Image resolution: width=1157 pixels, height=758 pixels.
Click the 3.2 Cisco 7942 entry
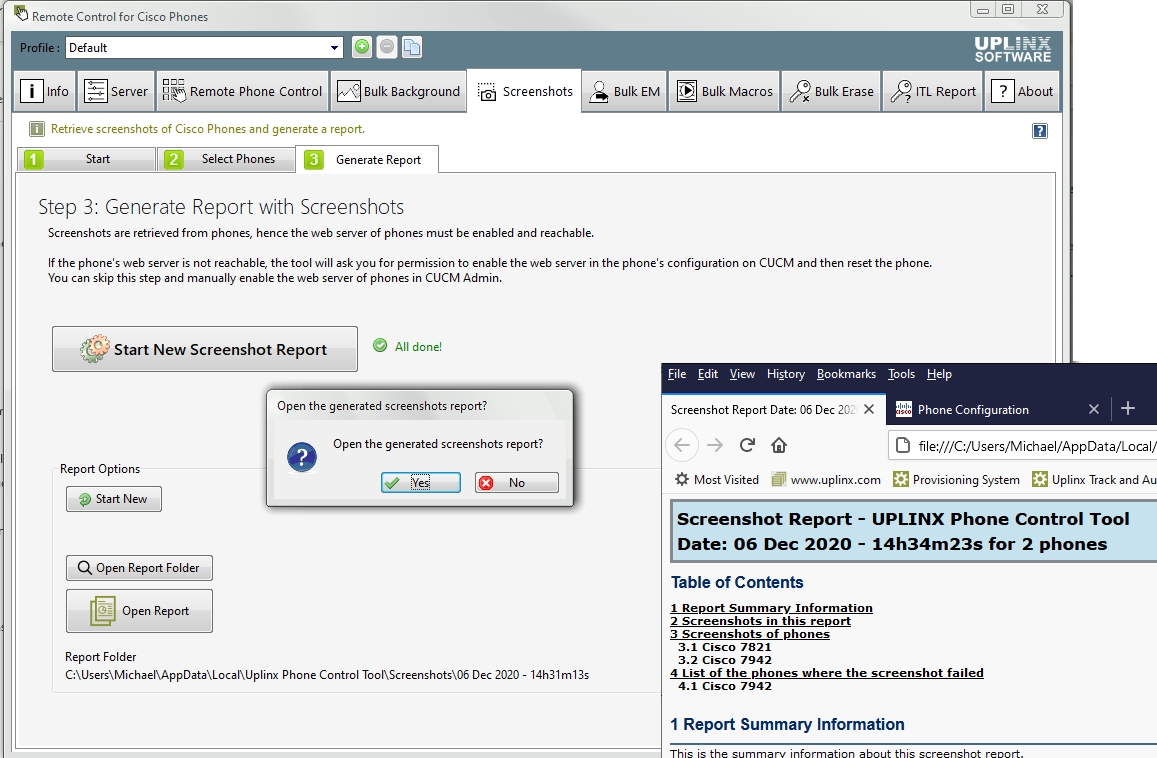(x=725, y=661)
